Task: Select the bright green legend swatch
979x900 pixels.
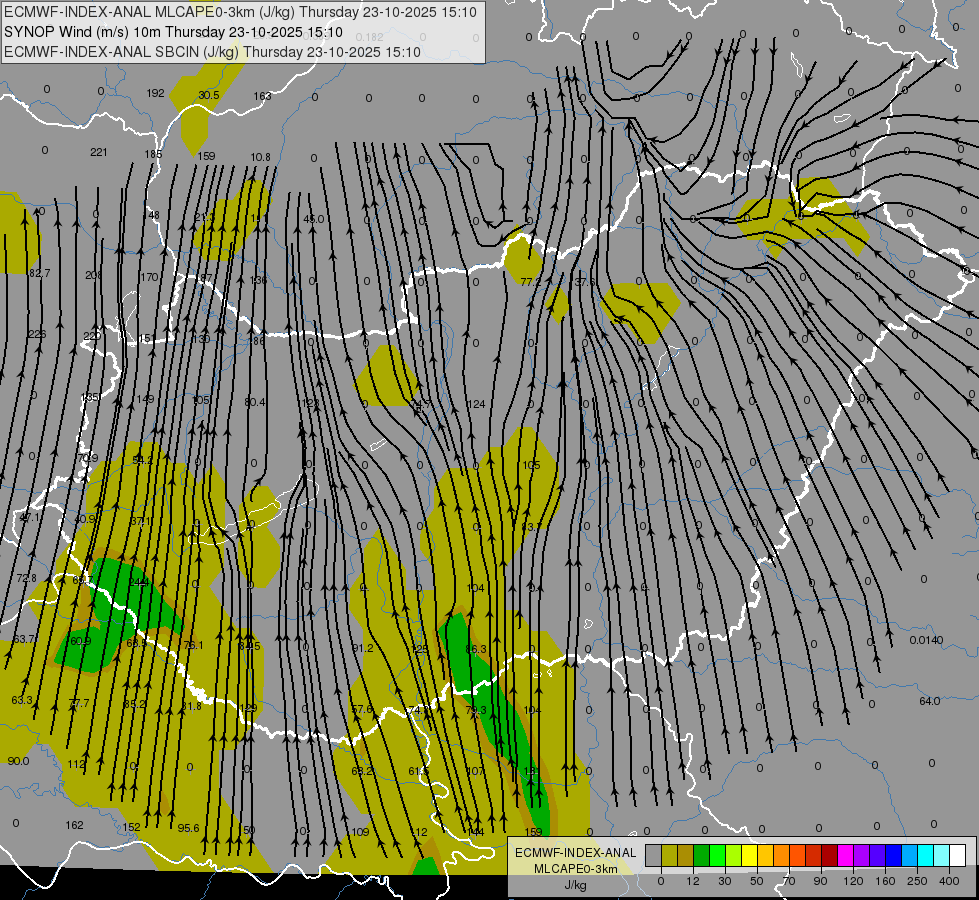Action: tap(718, 855)
